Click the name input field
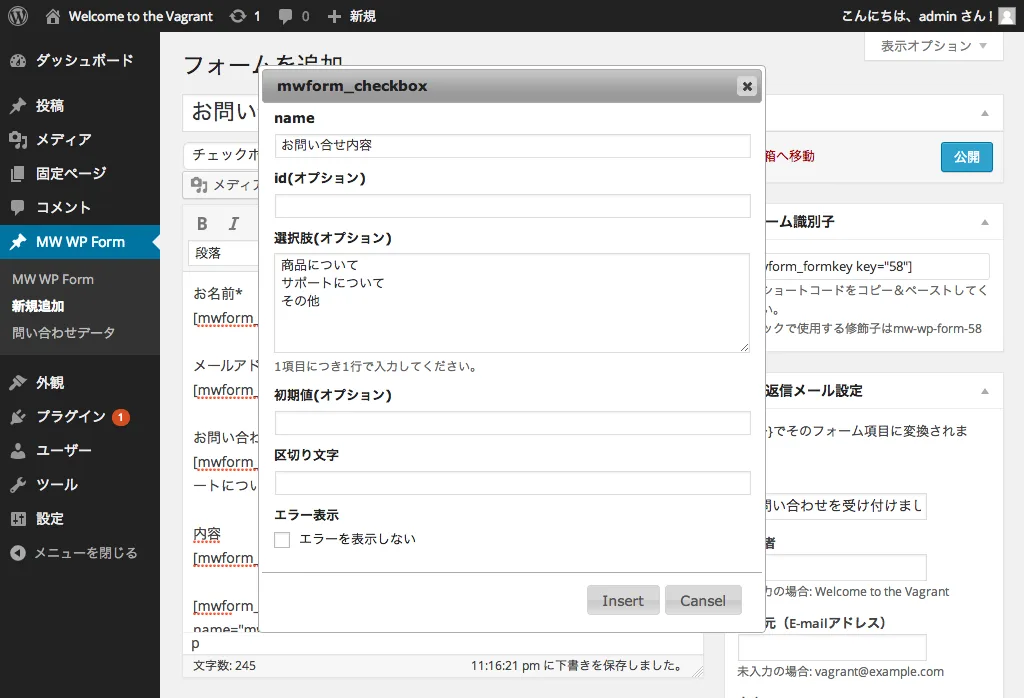Viewport: 1024px width, 698px height. [x=513, y=146]
